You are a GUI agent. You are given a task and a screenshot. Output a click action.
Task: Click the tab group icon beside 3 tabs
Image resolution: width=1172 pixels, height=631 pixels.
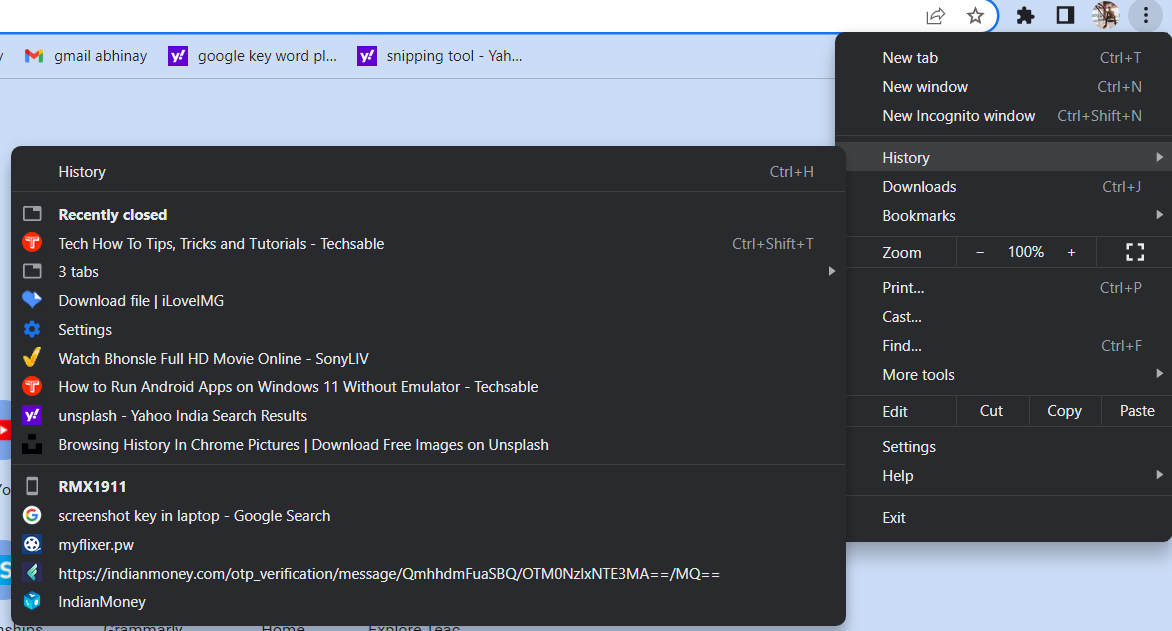click(32, 271)
